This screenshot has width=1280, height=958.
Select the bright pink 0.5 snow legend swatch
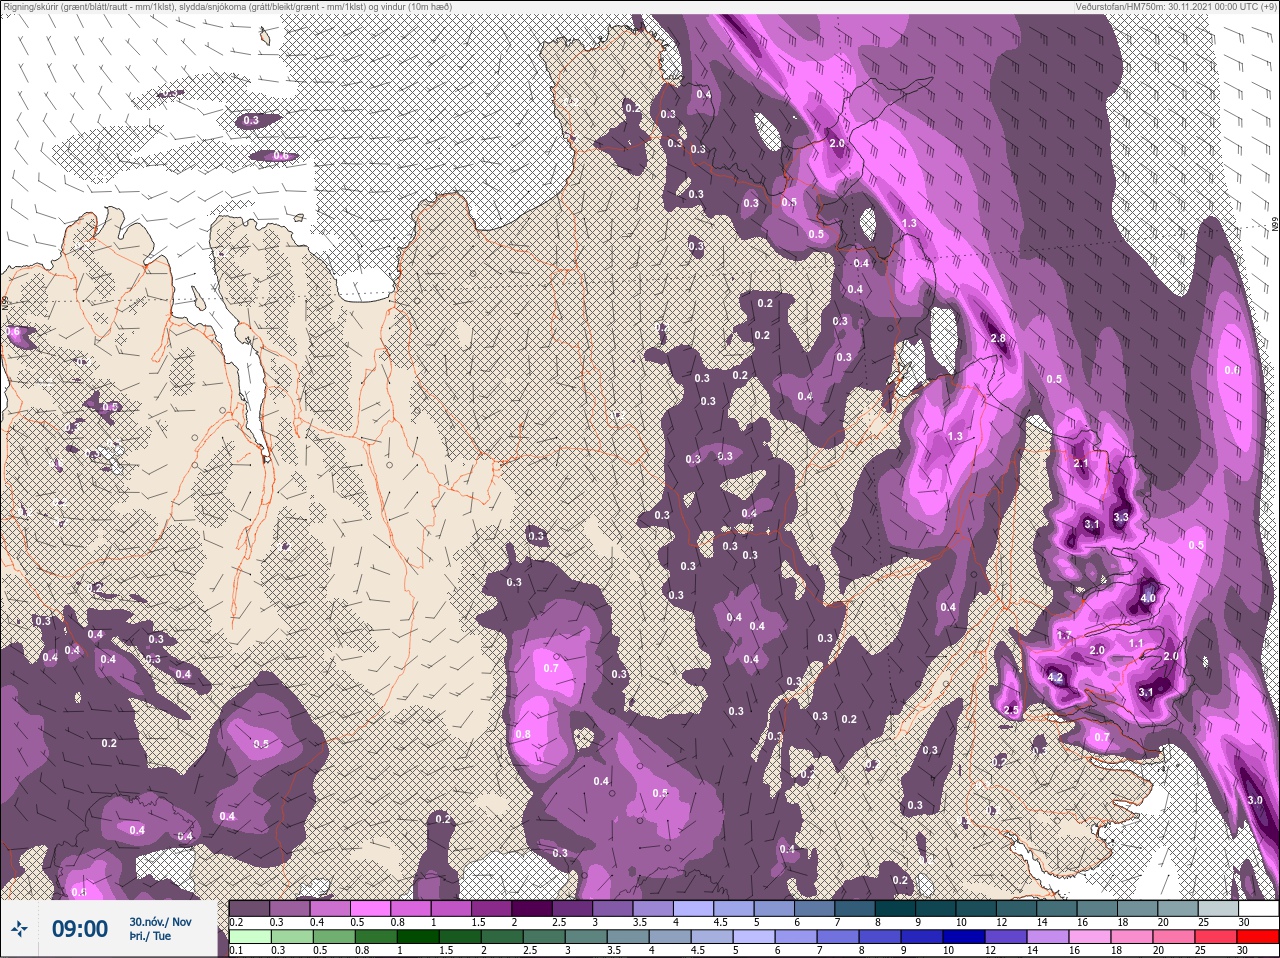(372, 909)
